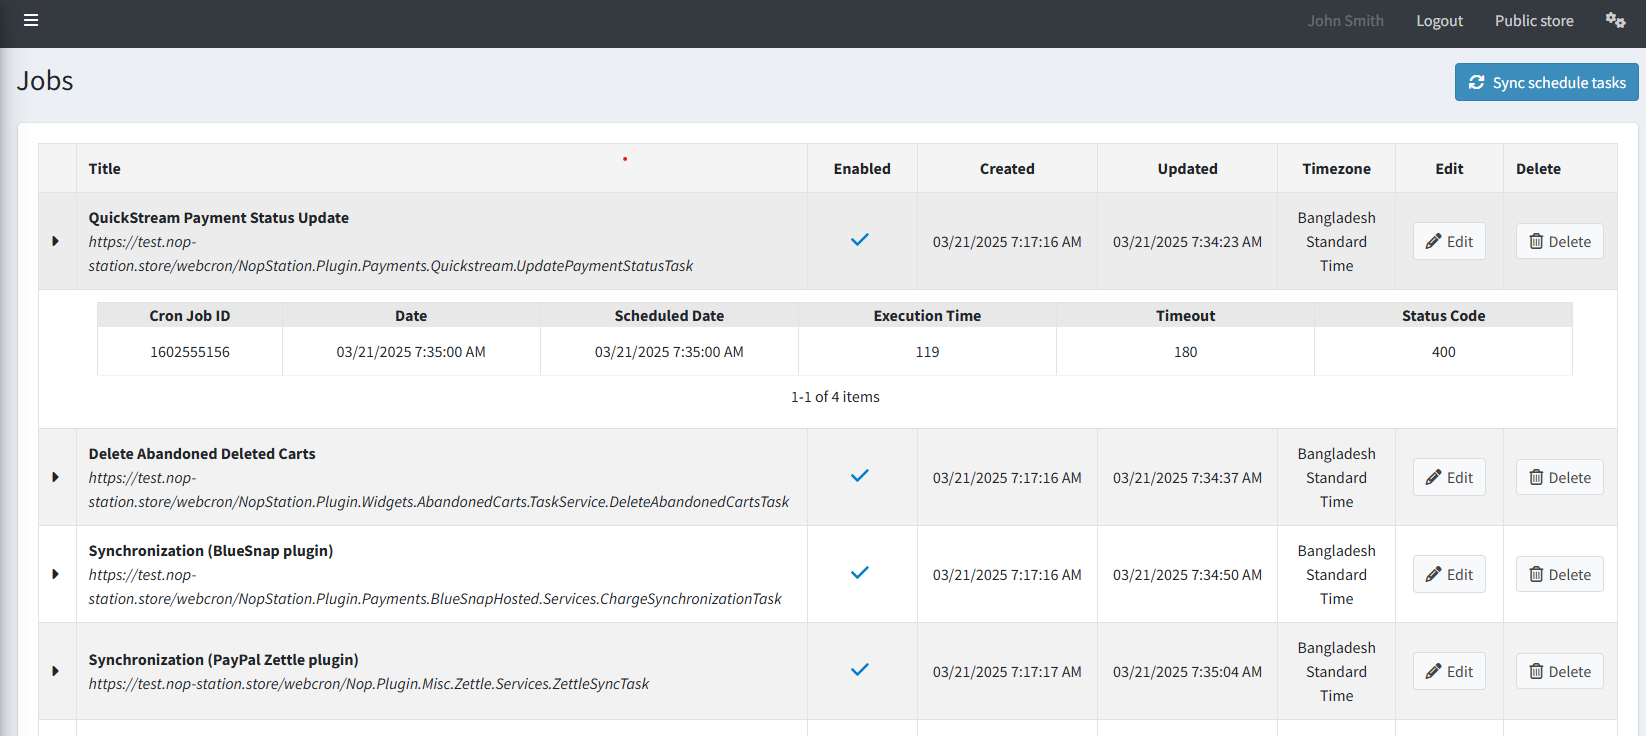1646x736 pixels.
Task: Click the ChargeSynchronizationTask URL text
Action: 435,587
